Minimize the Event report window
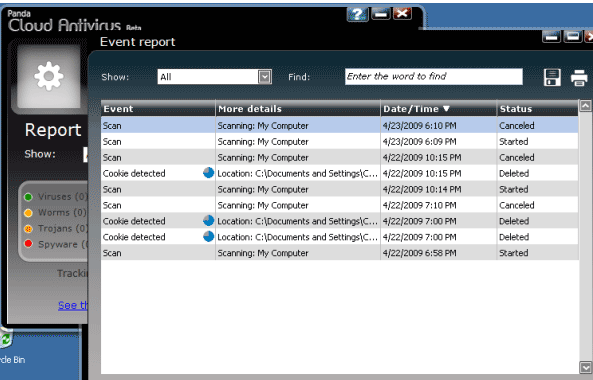The image size is (593, 380). click(551, 37)
